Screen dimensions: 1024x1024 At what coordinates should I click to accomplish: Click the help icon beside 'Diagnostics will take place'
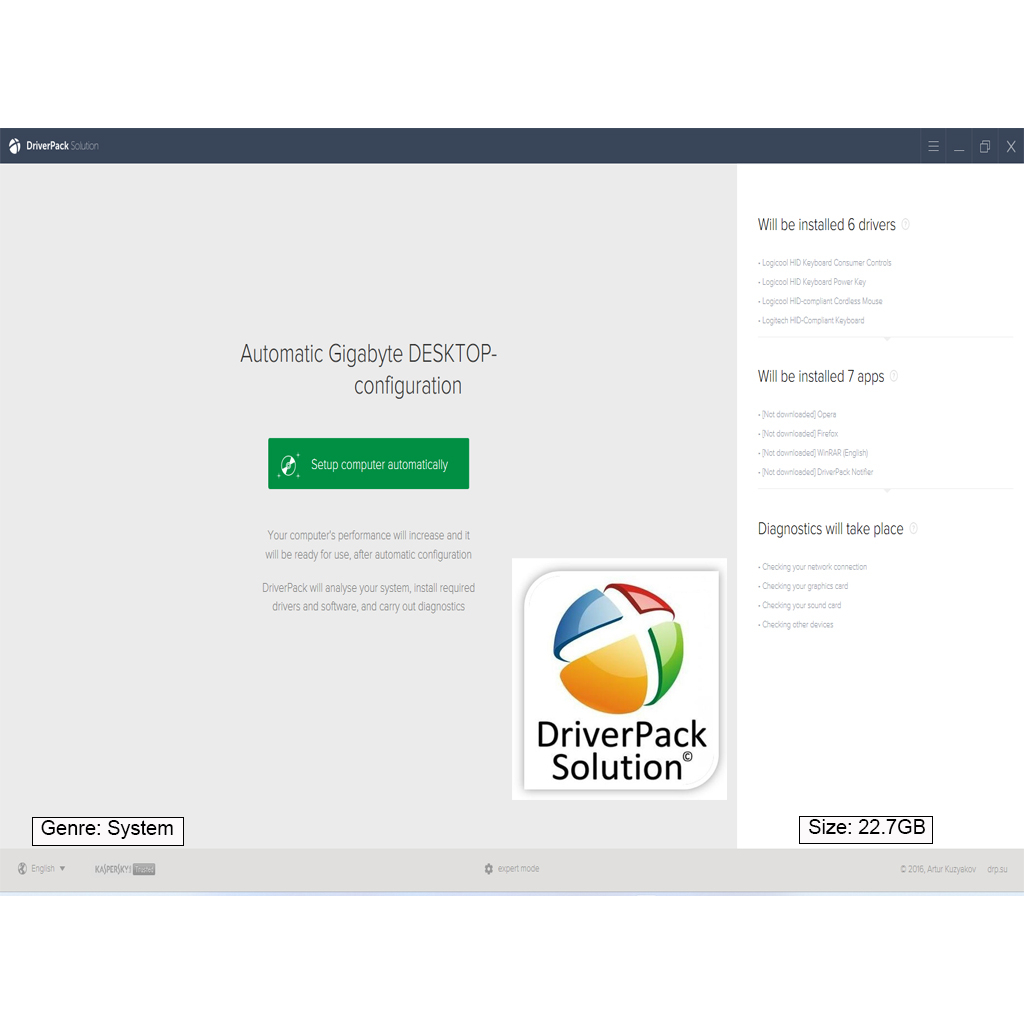(913, 528)
